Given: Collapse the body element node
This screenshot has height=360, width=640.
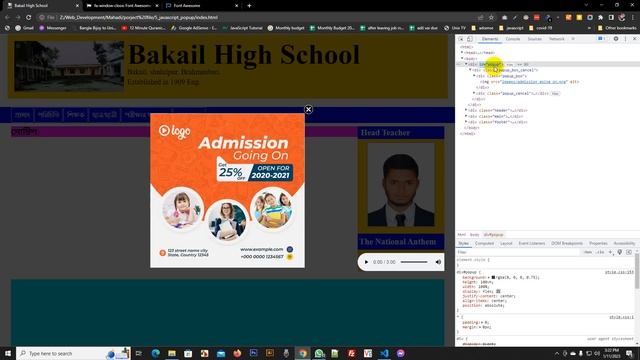Looking at the screenshot, I should 462,58.
